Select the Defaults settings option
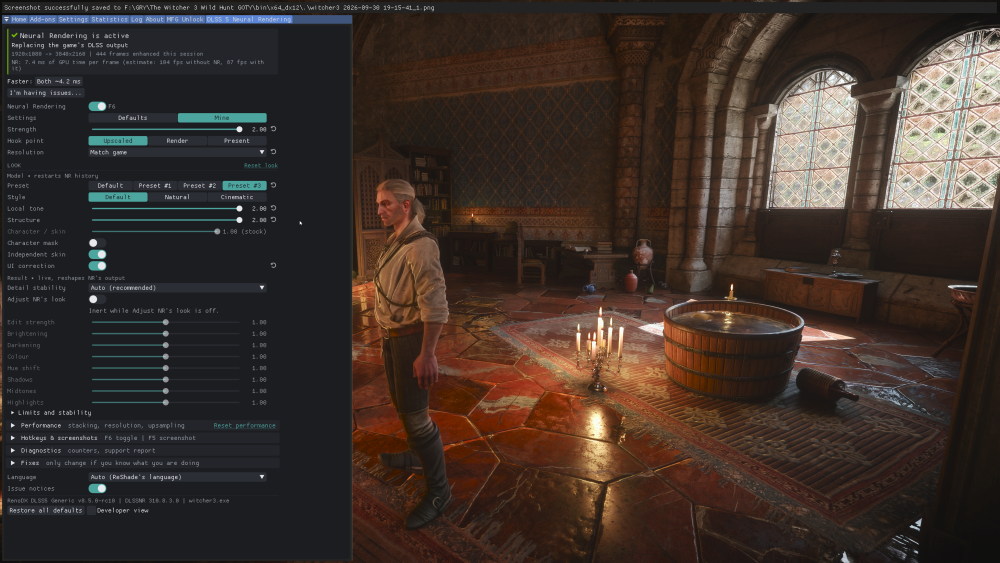The width and height of the screenshot is (1000, 563). coord(133,118)
